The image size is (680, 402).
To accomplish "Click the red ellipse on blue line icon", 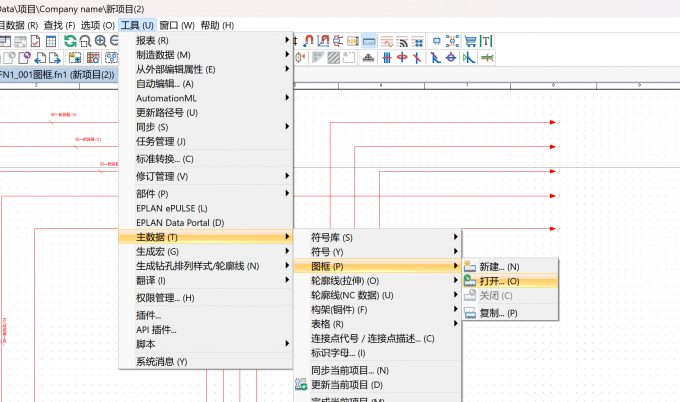I will click(402, 57).
